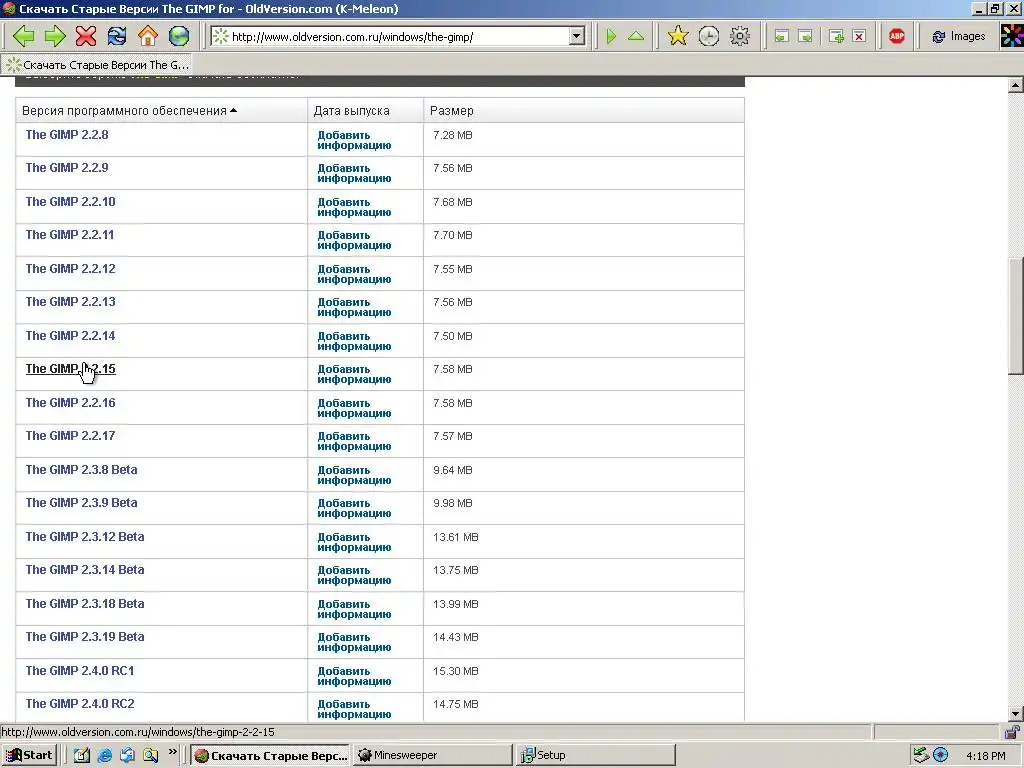The image size is (1024, 768).
Task: Stop page loading with the red X
Action: pyautogui.click(x=86, y=36)
